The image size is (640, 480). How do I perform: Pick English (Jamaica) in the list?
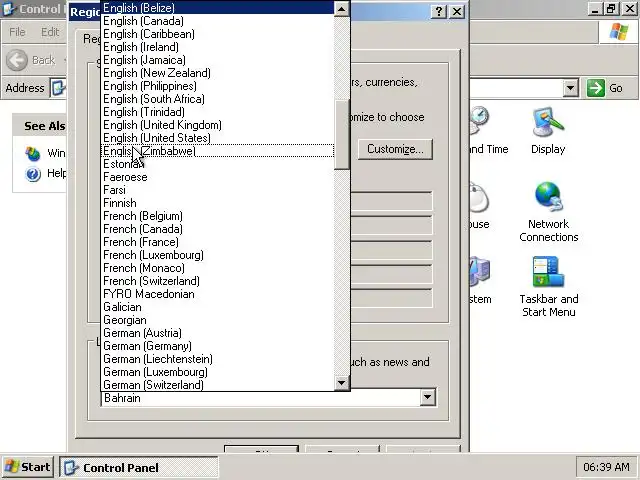217,60
